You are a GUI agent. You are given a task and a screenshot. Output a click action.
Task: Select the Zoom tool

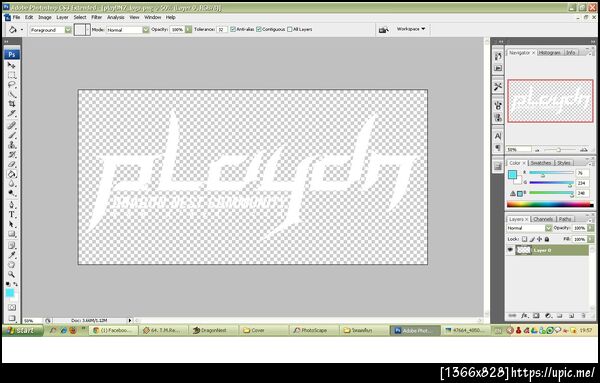[11, 274]
